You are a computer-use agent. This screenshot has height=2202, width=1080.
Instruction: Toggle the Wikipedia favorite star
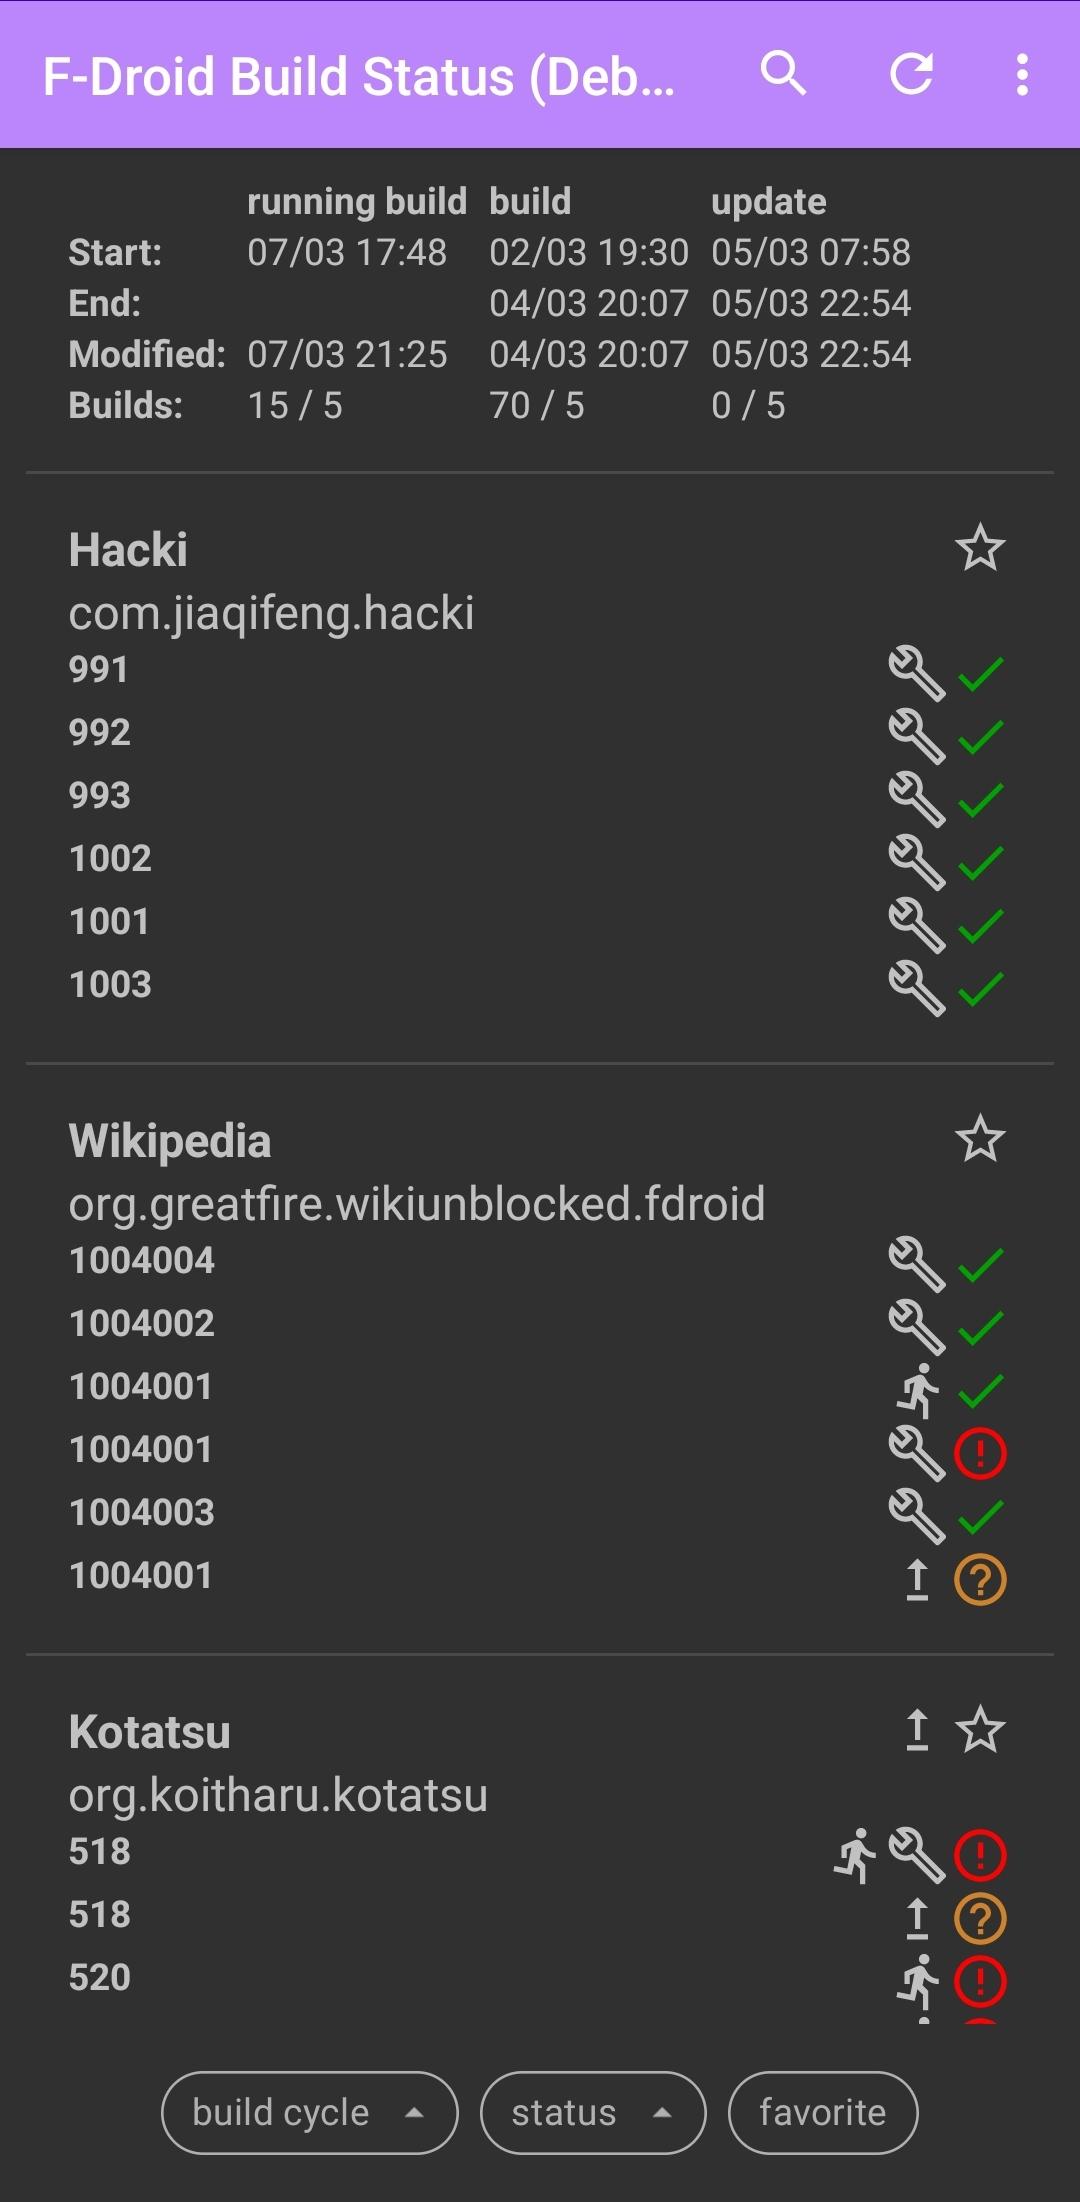pyautogui.click(x=980, y=1139)
